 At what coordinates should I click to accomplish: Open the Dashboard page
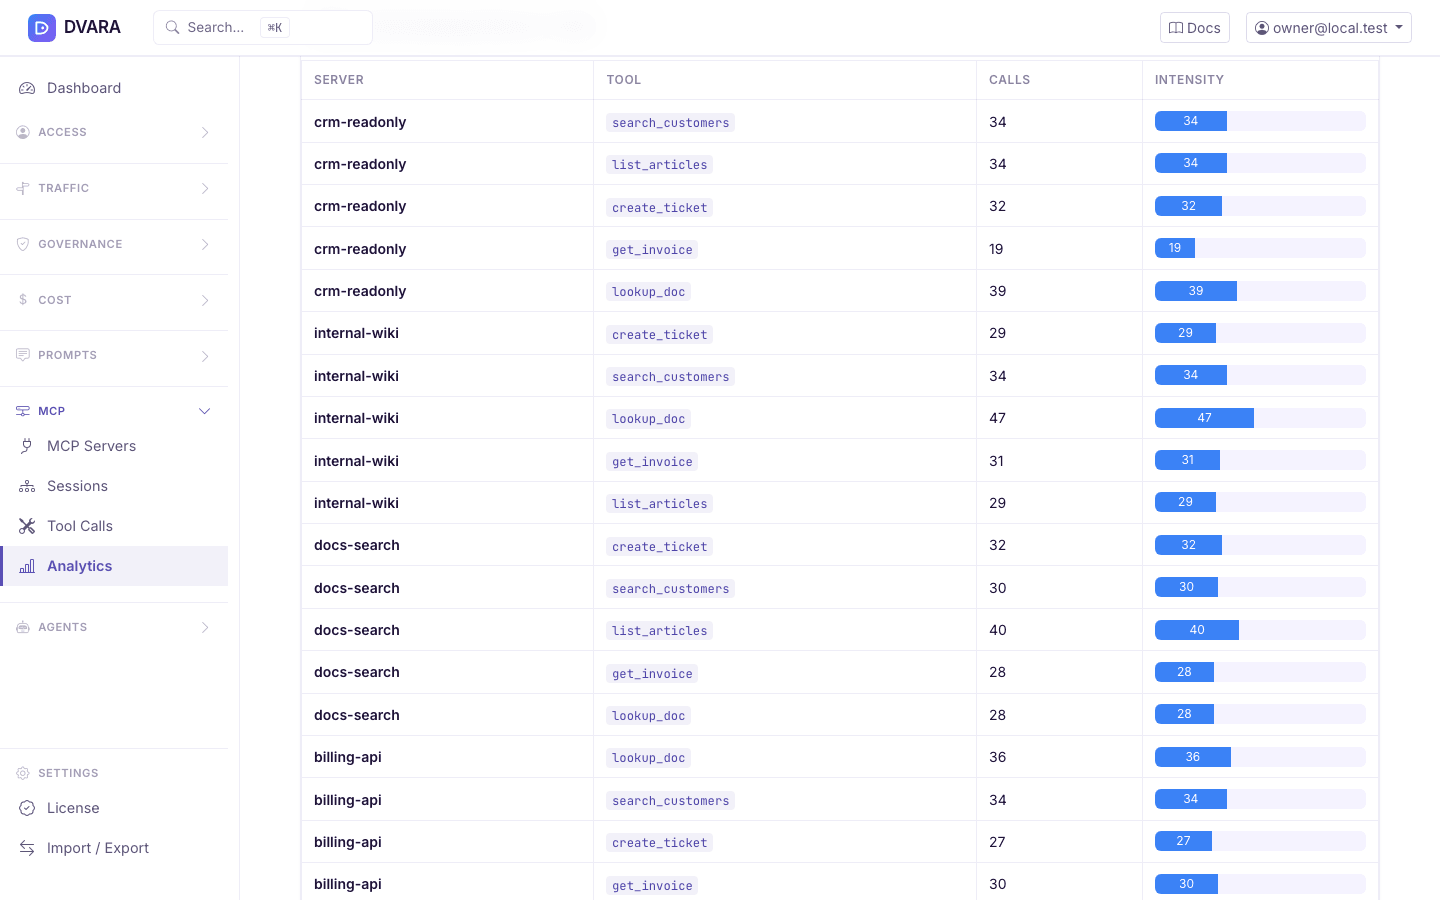[x=114, y=88]
